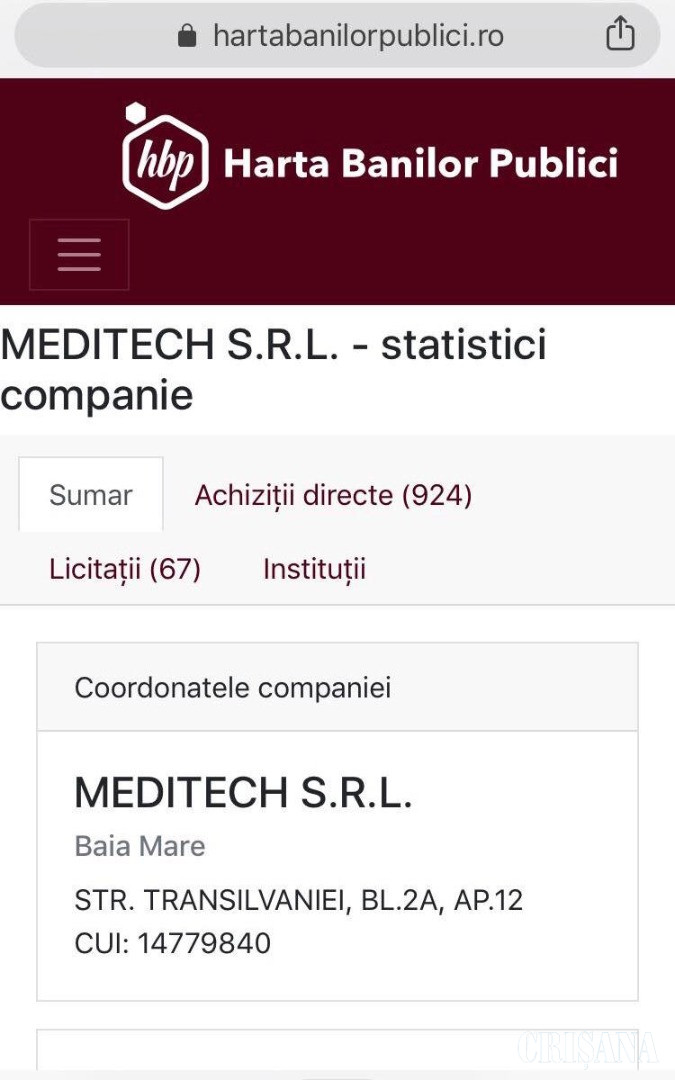
Task: Click the STR. TRANSILVANIEI address line
Action: (x=298, y=900)
